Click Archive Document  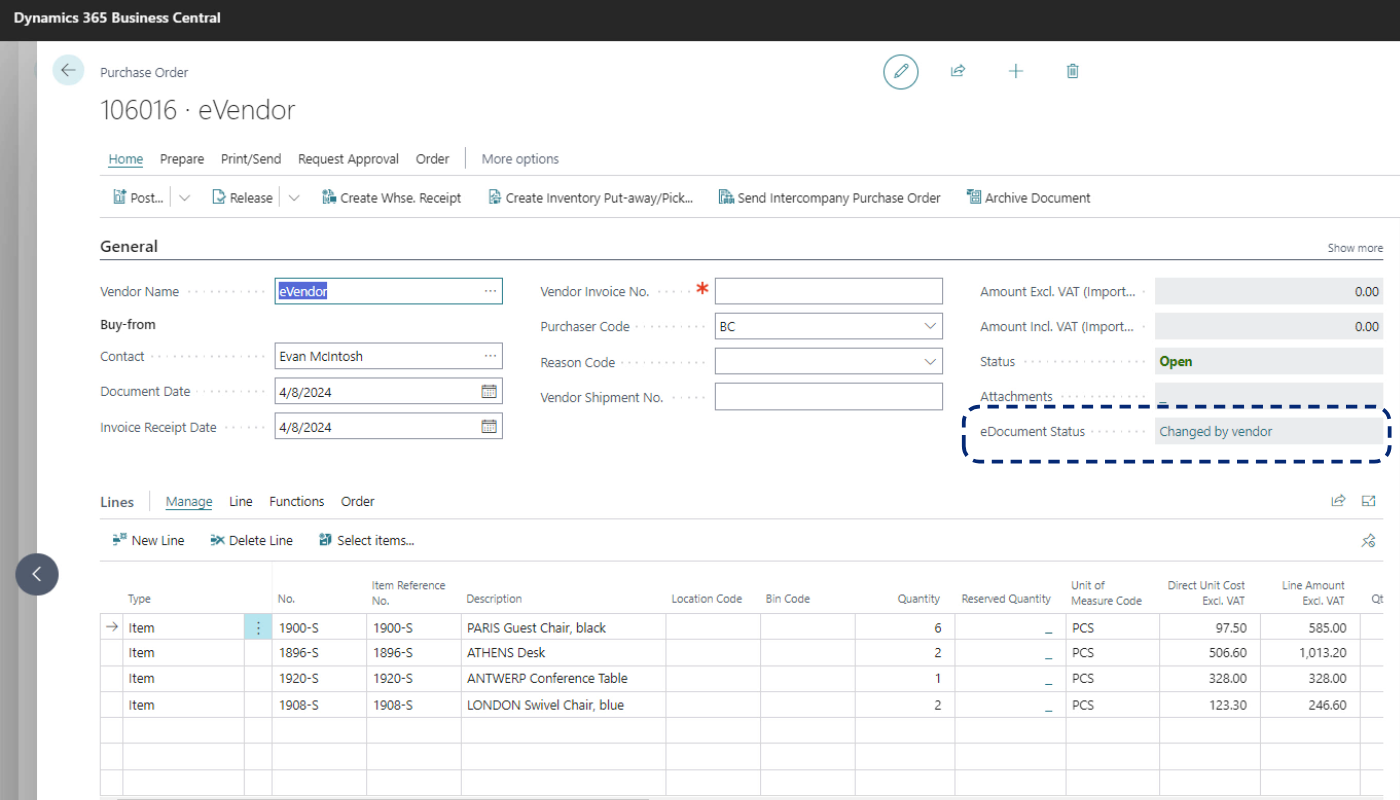click(1028, 198)
